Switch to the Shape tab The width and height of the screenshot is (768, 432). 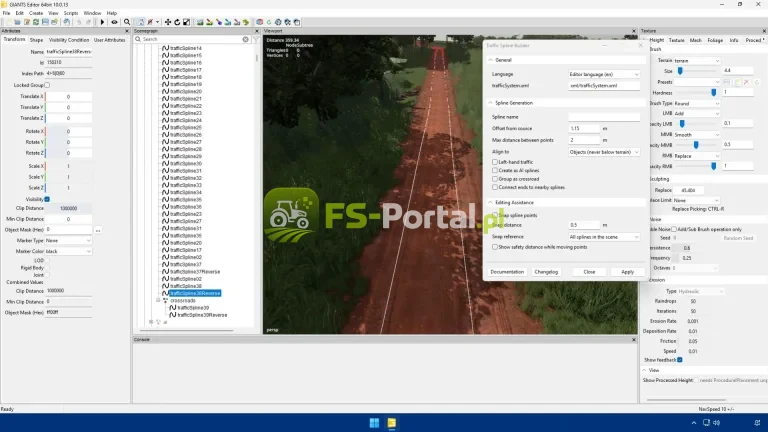coord(36,40)
